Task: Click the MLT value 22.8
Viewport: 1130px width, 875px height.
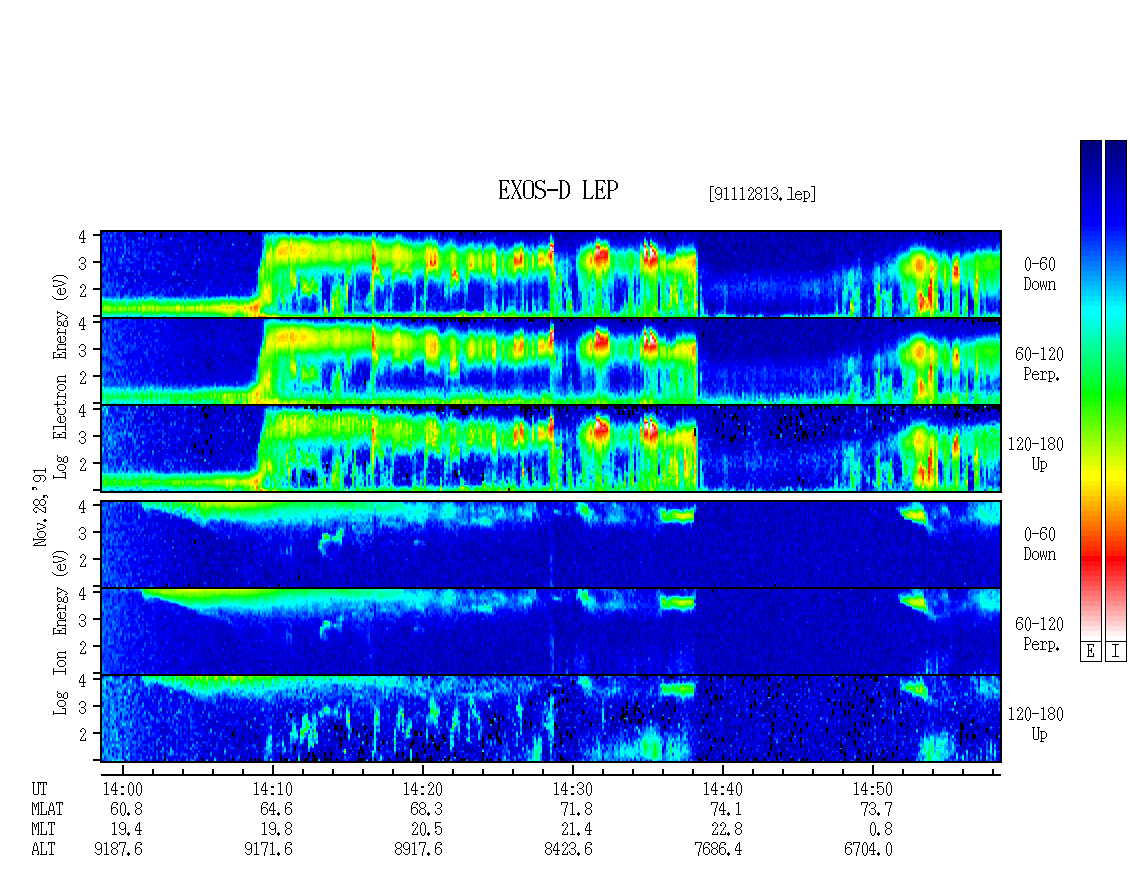Action: point(726,830)
